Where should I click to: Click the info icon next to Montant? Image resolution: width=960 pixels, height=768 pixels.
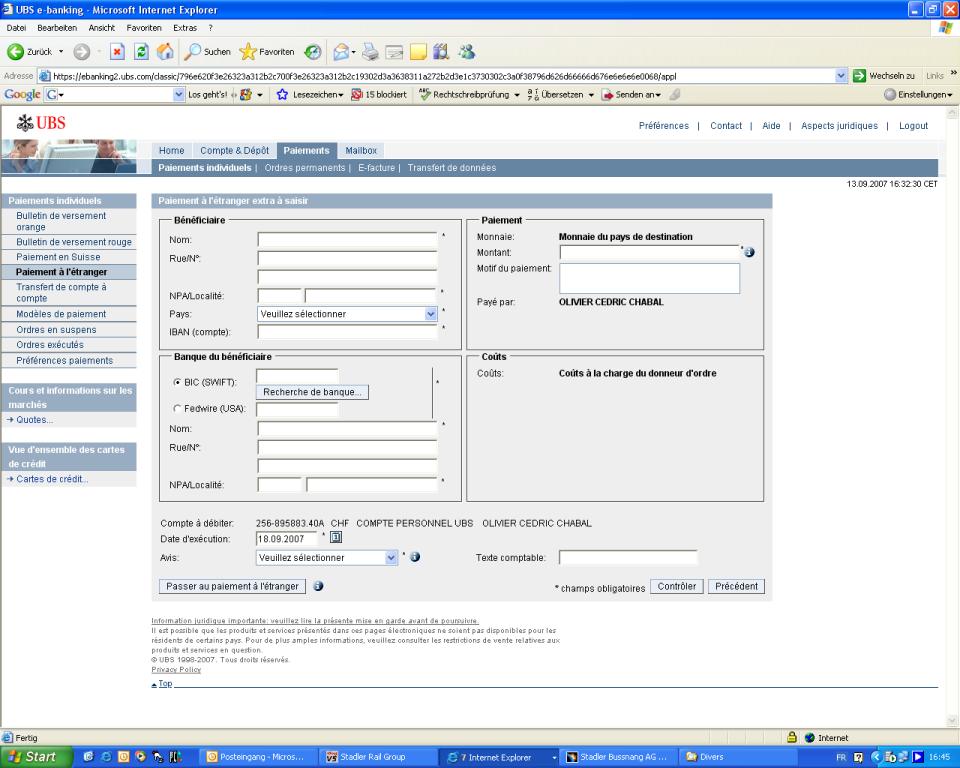(x=748, y=252)
